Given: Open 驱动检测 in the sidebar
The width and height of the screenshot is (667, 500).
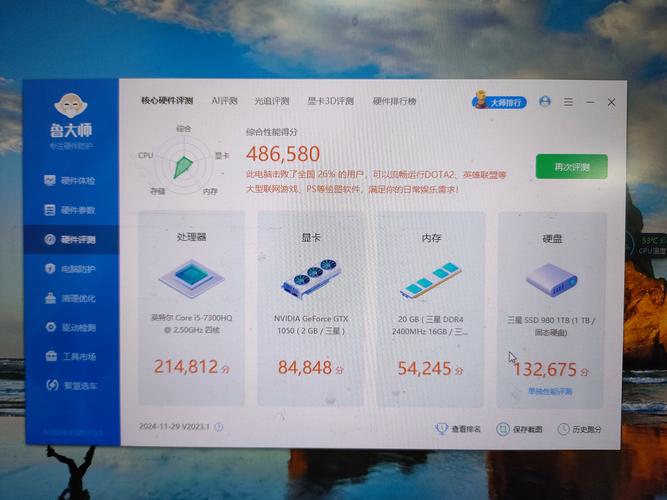Looking at the screenshot, I should [x=70, y=327].
